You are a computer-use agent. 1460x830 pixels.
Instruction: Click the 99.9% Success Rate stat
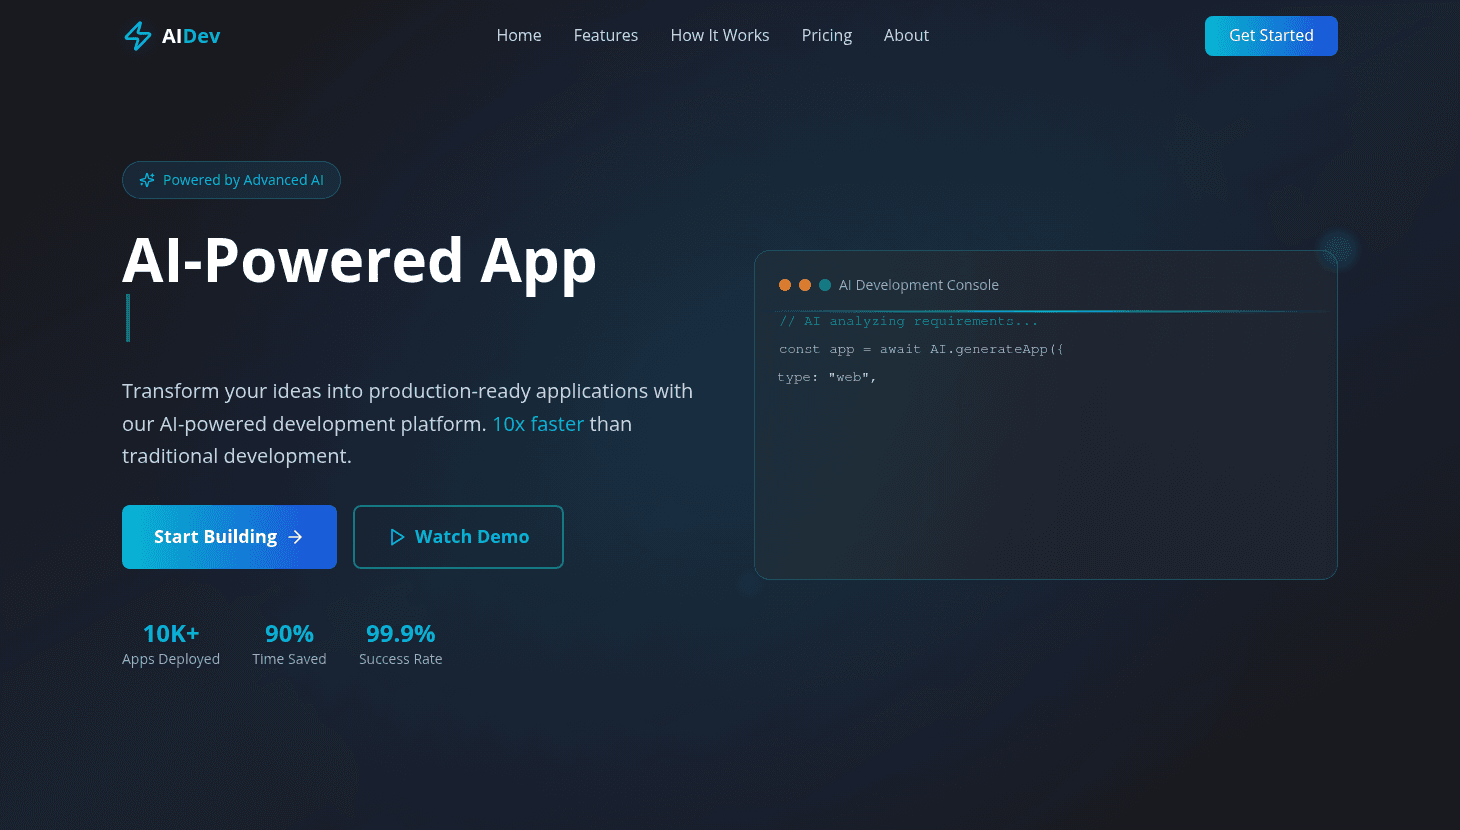(400, 643)
